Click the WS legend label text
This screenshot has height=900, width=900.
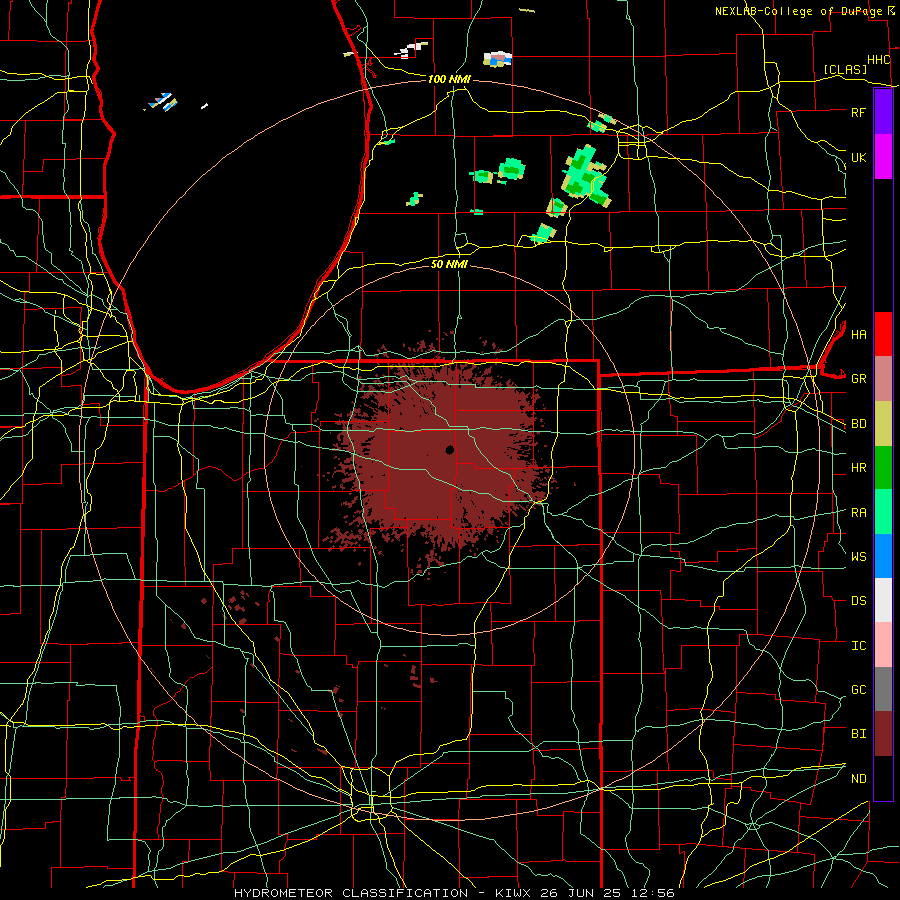(x=858, y=557)
